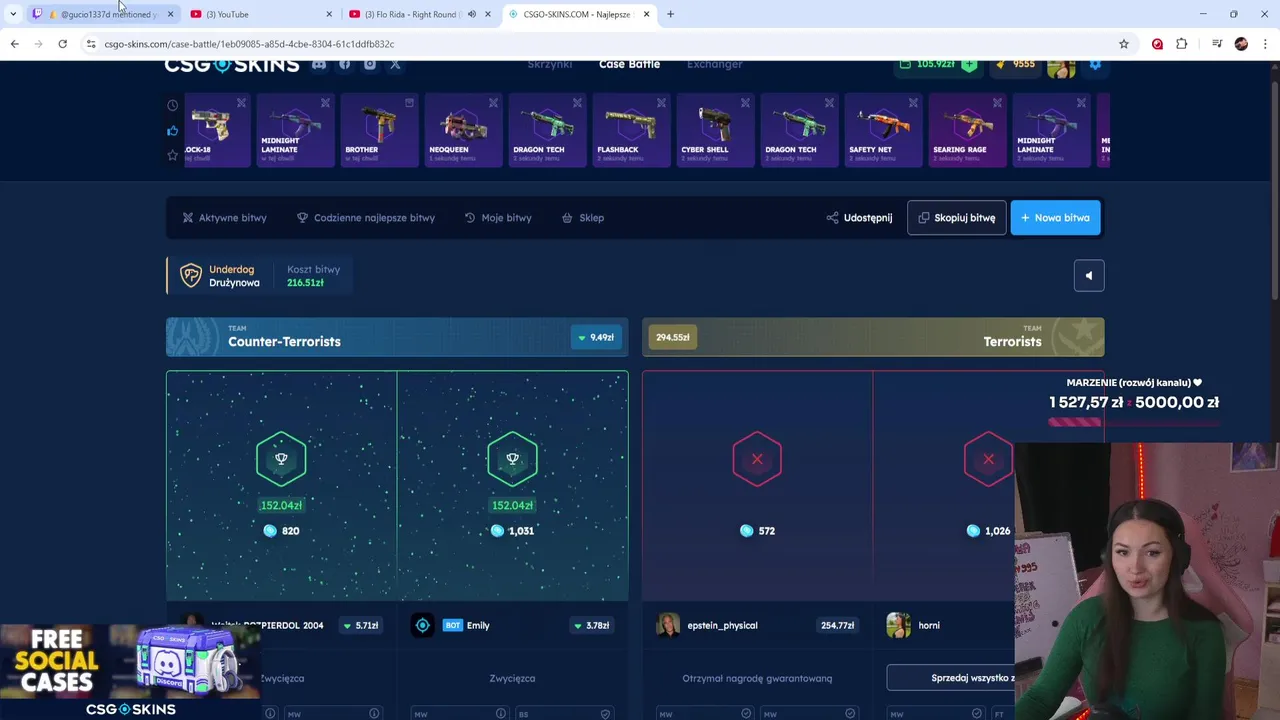Open the X (Twitter) icon in header
The image size is (1280, 720).
(x=395, y=65)
